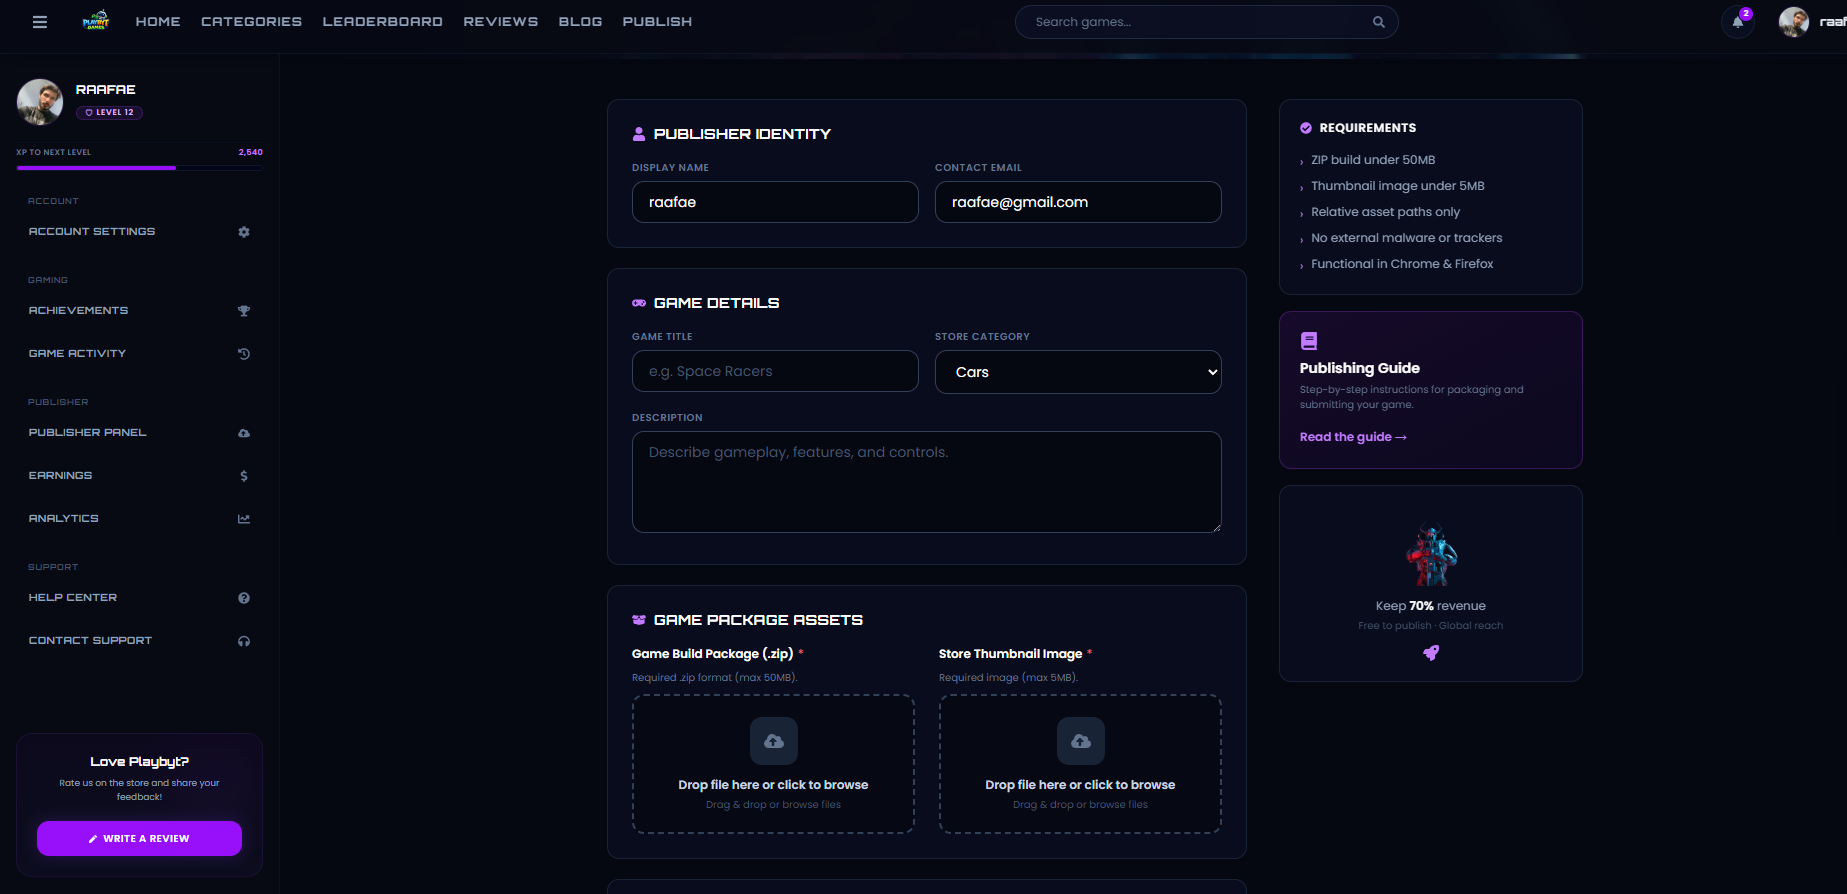The height and width of the screenshot is (894, 1847).
Task: Click the robot character image
Action: pyautogui.click(x=1431, y=556)
